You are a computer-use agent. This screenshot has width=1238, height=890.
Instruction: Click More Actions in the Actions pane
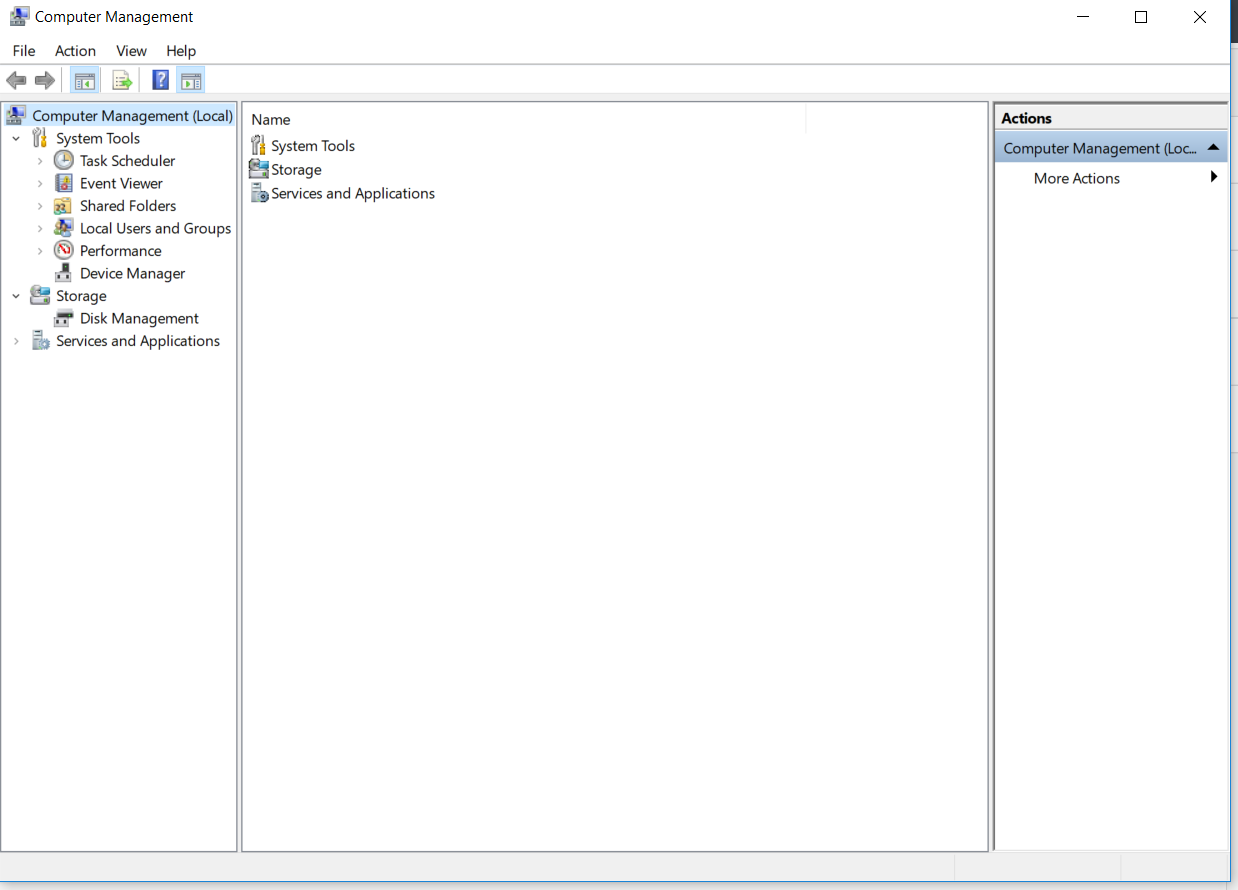(x=1076, y=178)
